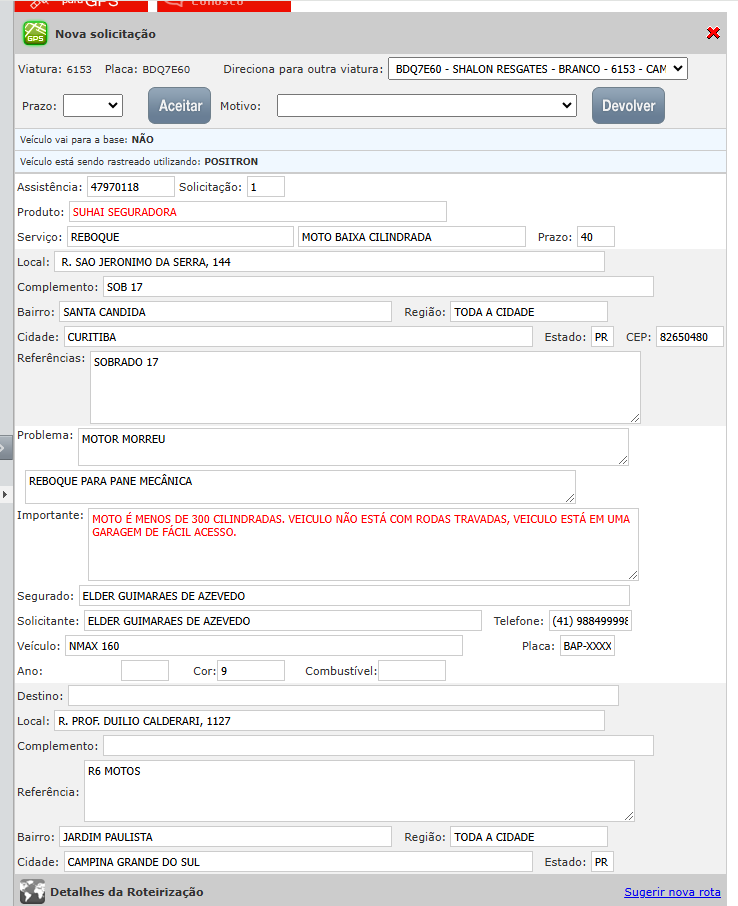Click the Telefone input field
Viewport: 738px width, 906px height.
coord(590,621)
